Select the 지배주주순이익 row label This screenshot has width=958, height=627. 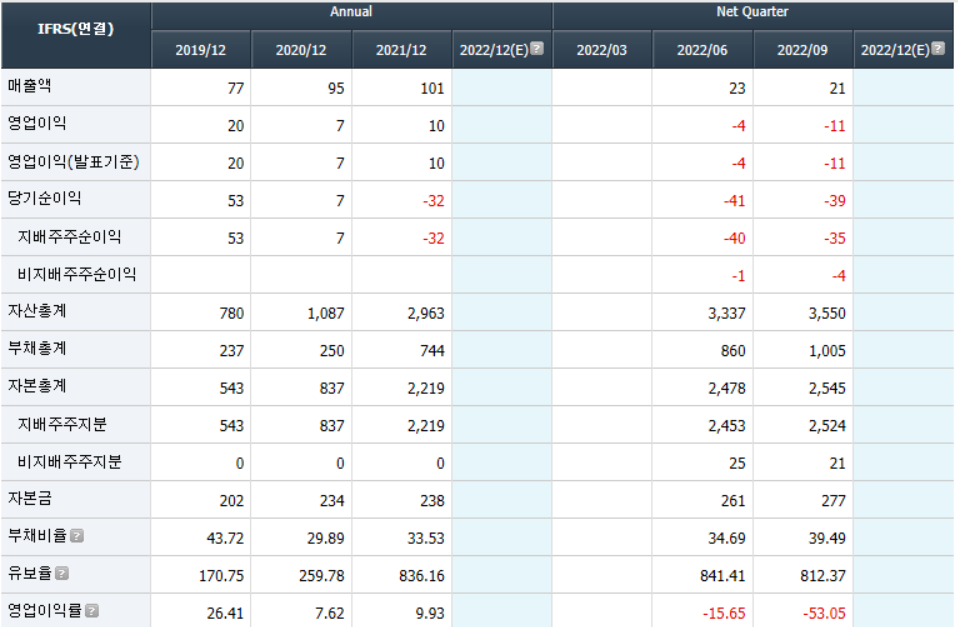[x=69, y=236]
